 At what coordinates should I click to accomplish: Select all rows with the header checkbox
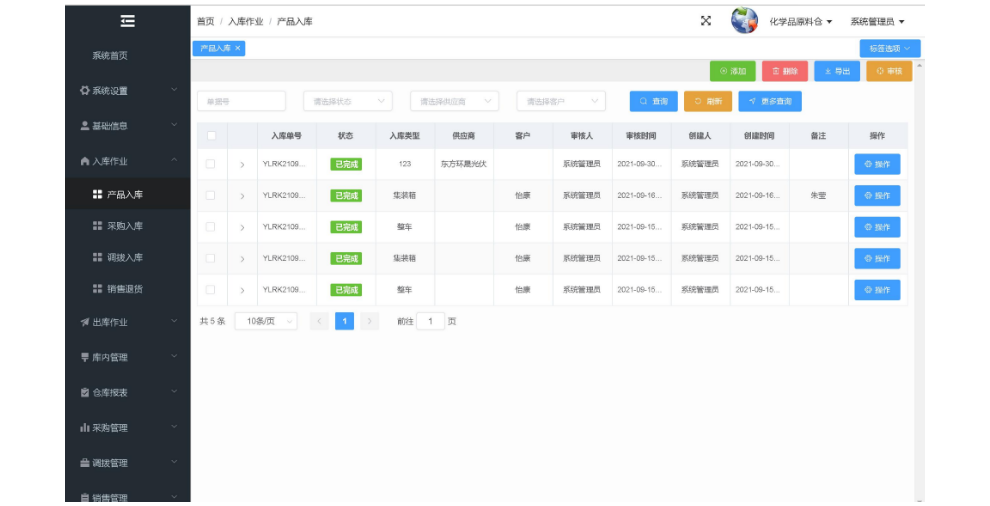click(x=212, y=136)
